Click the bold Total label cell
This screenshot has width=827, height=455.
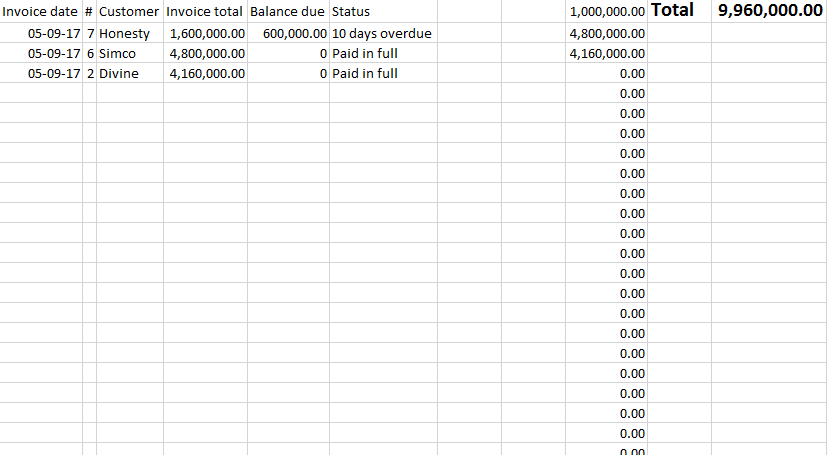tap(679, 12)
